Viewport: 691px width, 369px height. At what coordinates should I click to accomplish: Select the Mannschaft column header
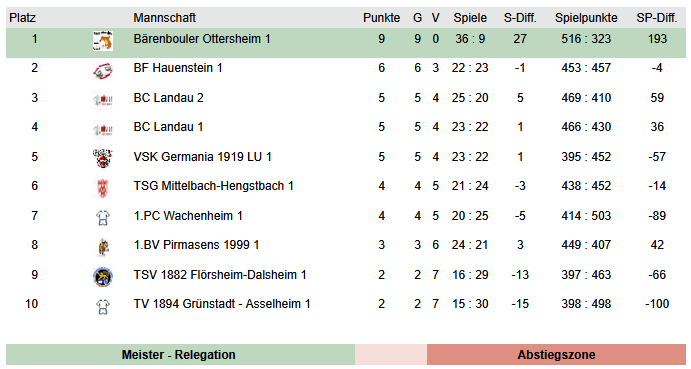pos(164,18)
